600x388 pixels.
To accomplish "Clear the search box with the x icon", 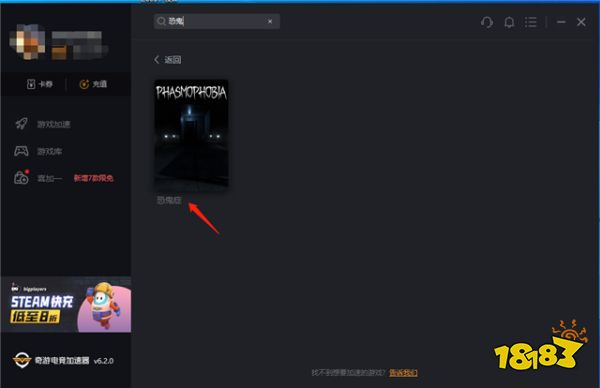I will pyautogui.click(x=270, y=21).
